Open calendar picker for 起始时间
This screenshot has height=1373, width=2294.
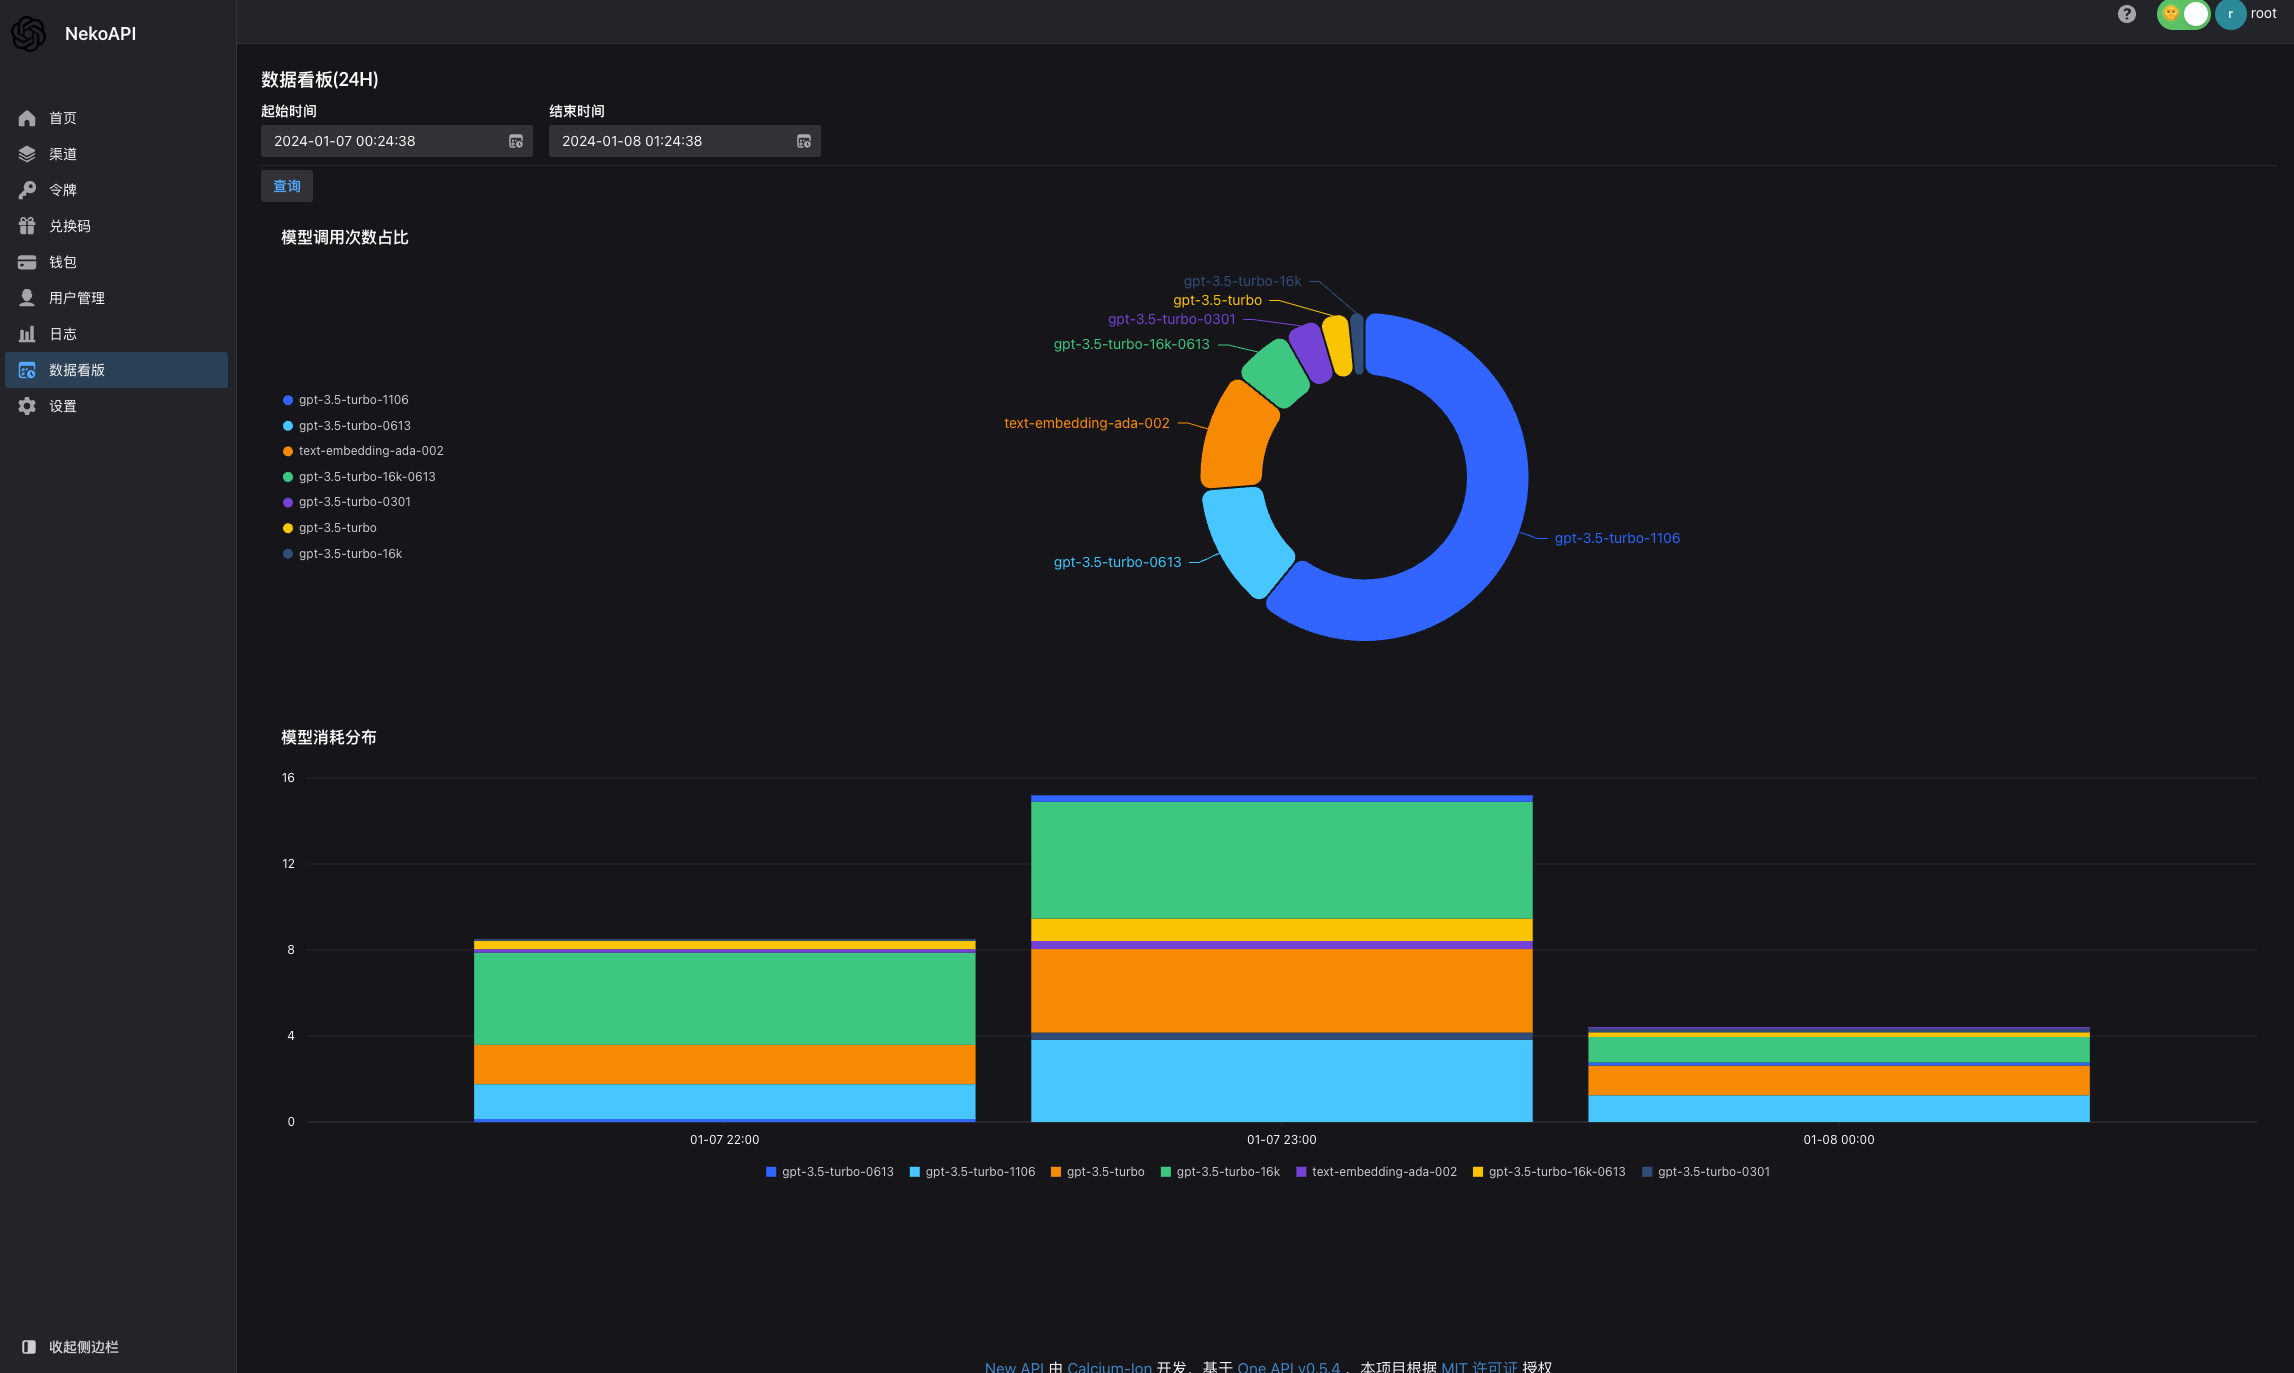point(516,141)
